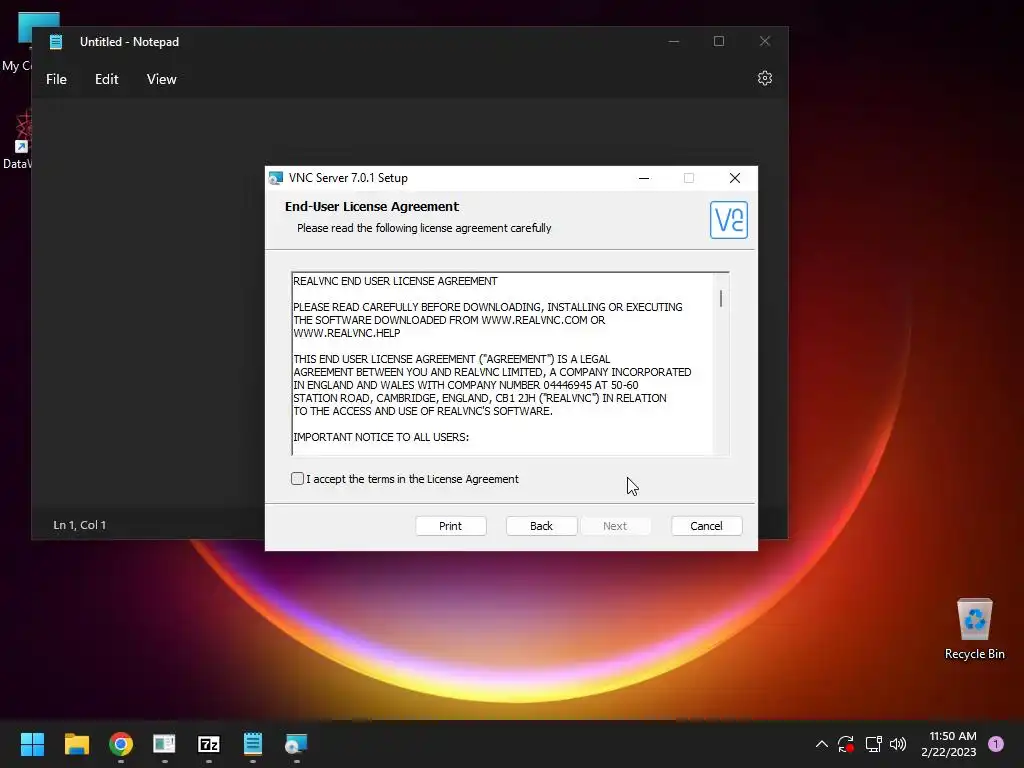1024x768 pixels.
Task: Go Back in VNC Server setup
Action: point(541,526)
